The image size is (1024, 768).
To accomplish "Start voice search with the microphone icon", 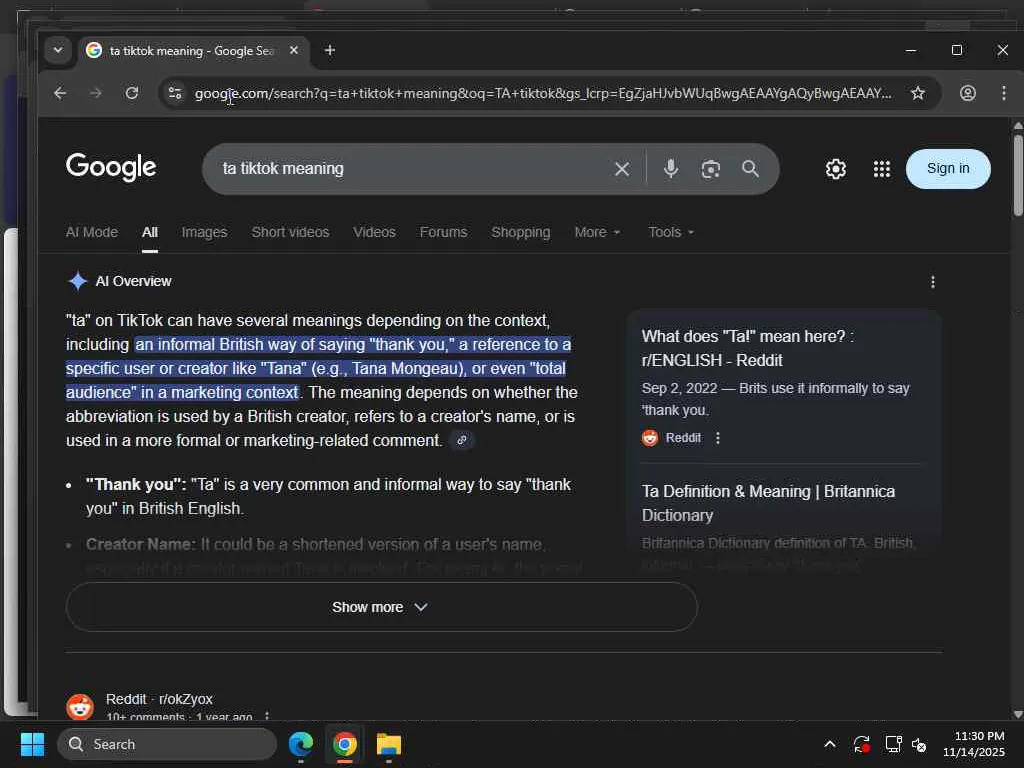I will click(x=671, y=169).
